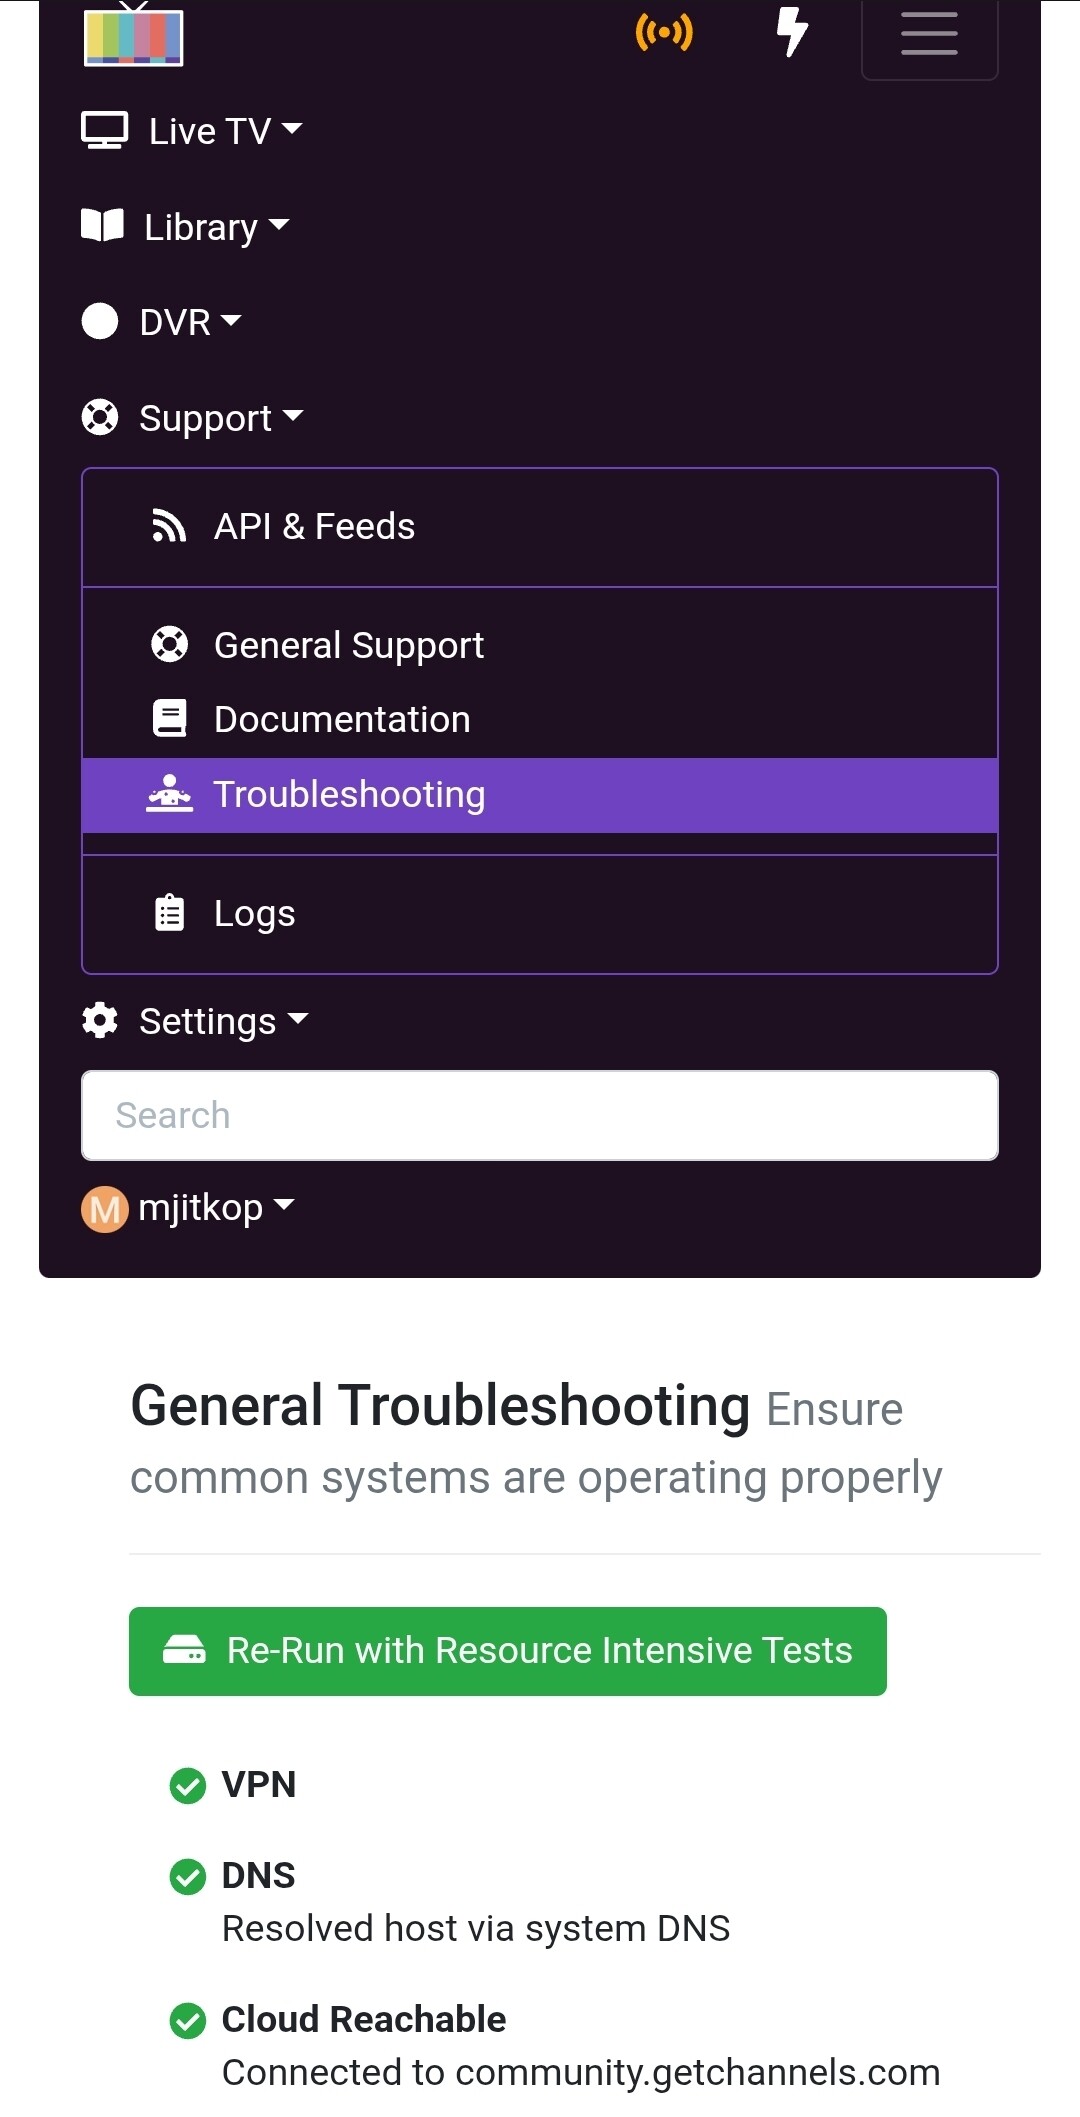Click the Cloud Reachable check icon
Image resolution: width=1080 pixels, height=2117 pixels.
[188, 2020]
